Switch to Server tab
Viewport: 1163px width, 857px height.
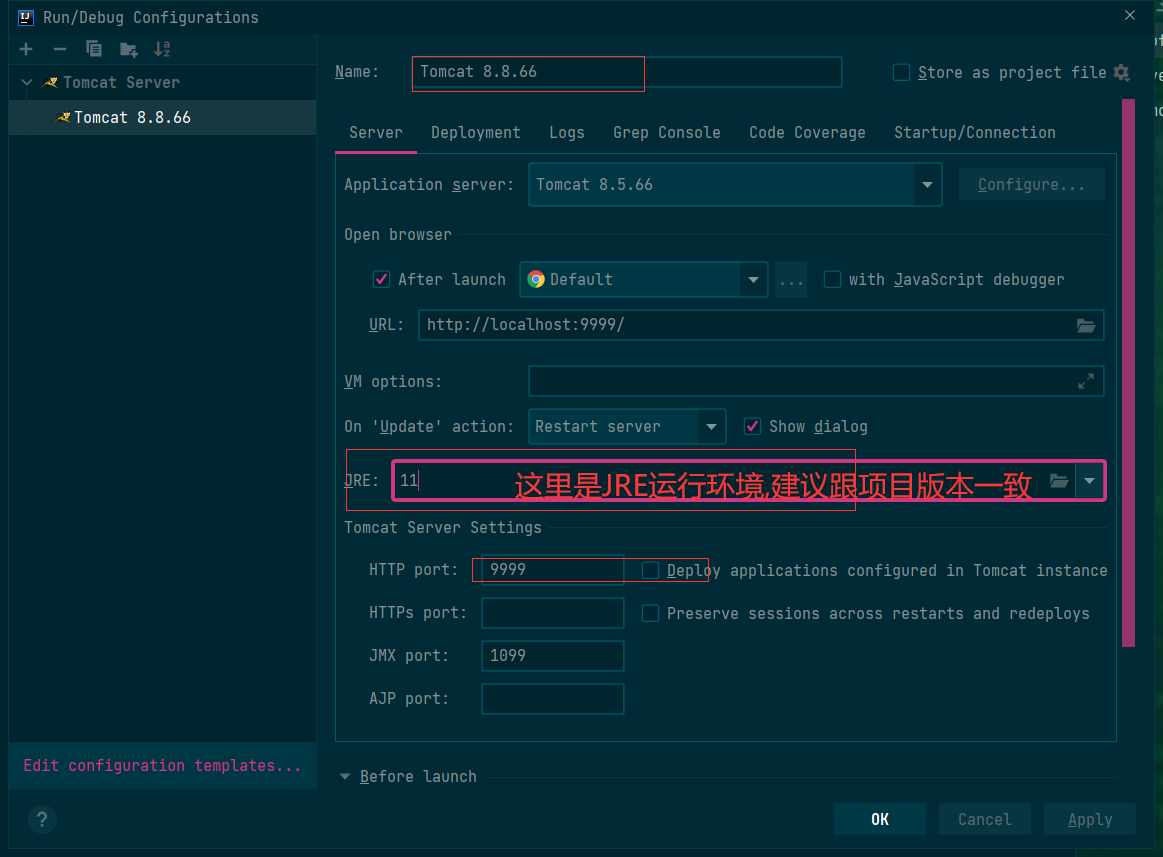coord(376,133)
